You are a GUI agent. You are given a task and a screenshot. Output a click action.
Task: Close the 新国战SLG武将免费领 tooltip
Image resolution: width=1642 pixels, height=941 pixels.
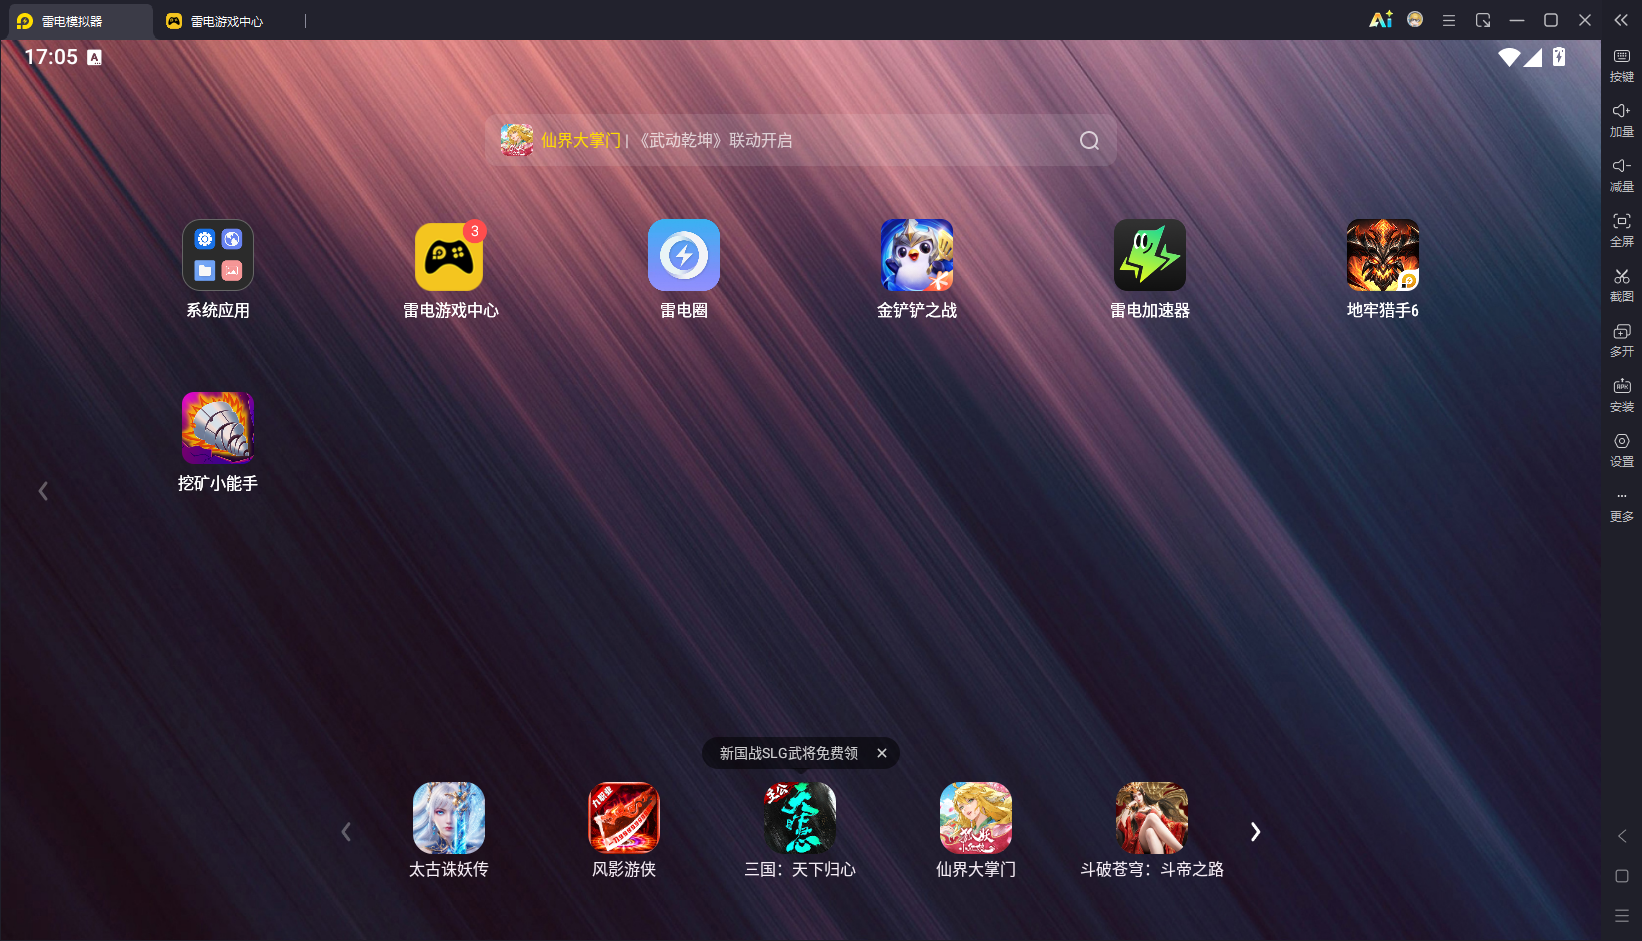click(882, 753)
